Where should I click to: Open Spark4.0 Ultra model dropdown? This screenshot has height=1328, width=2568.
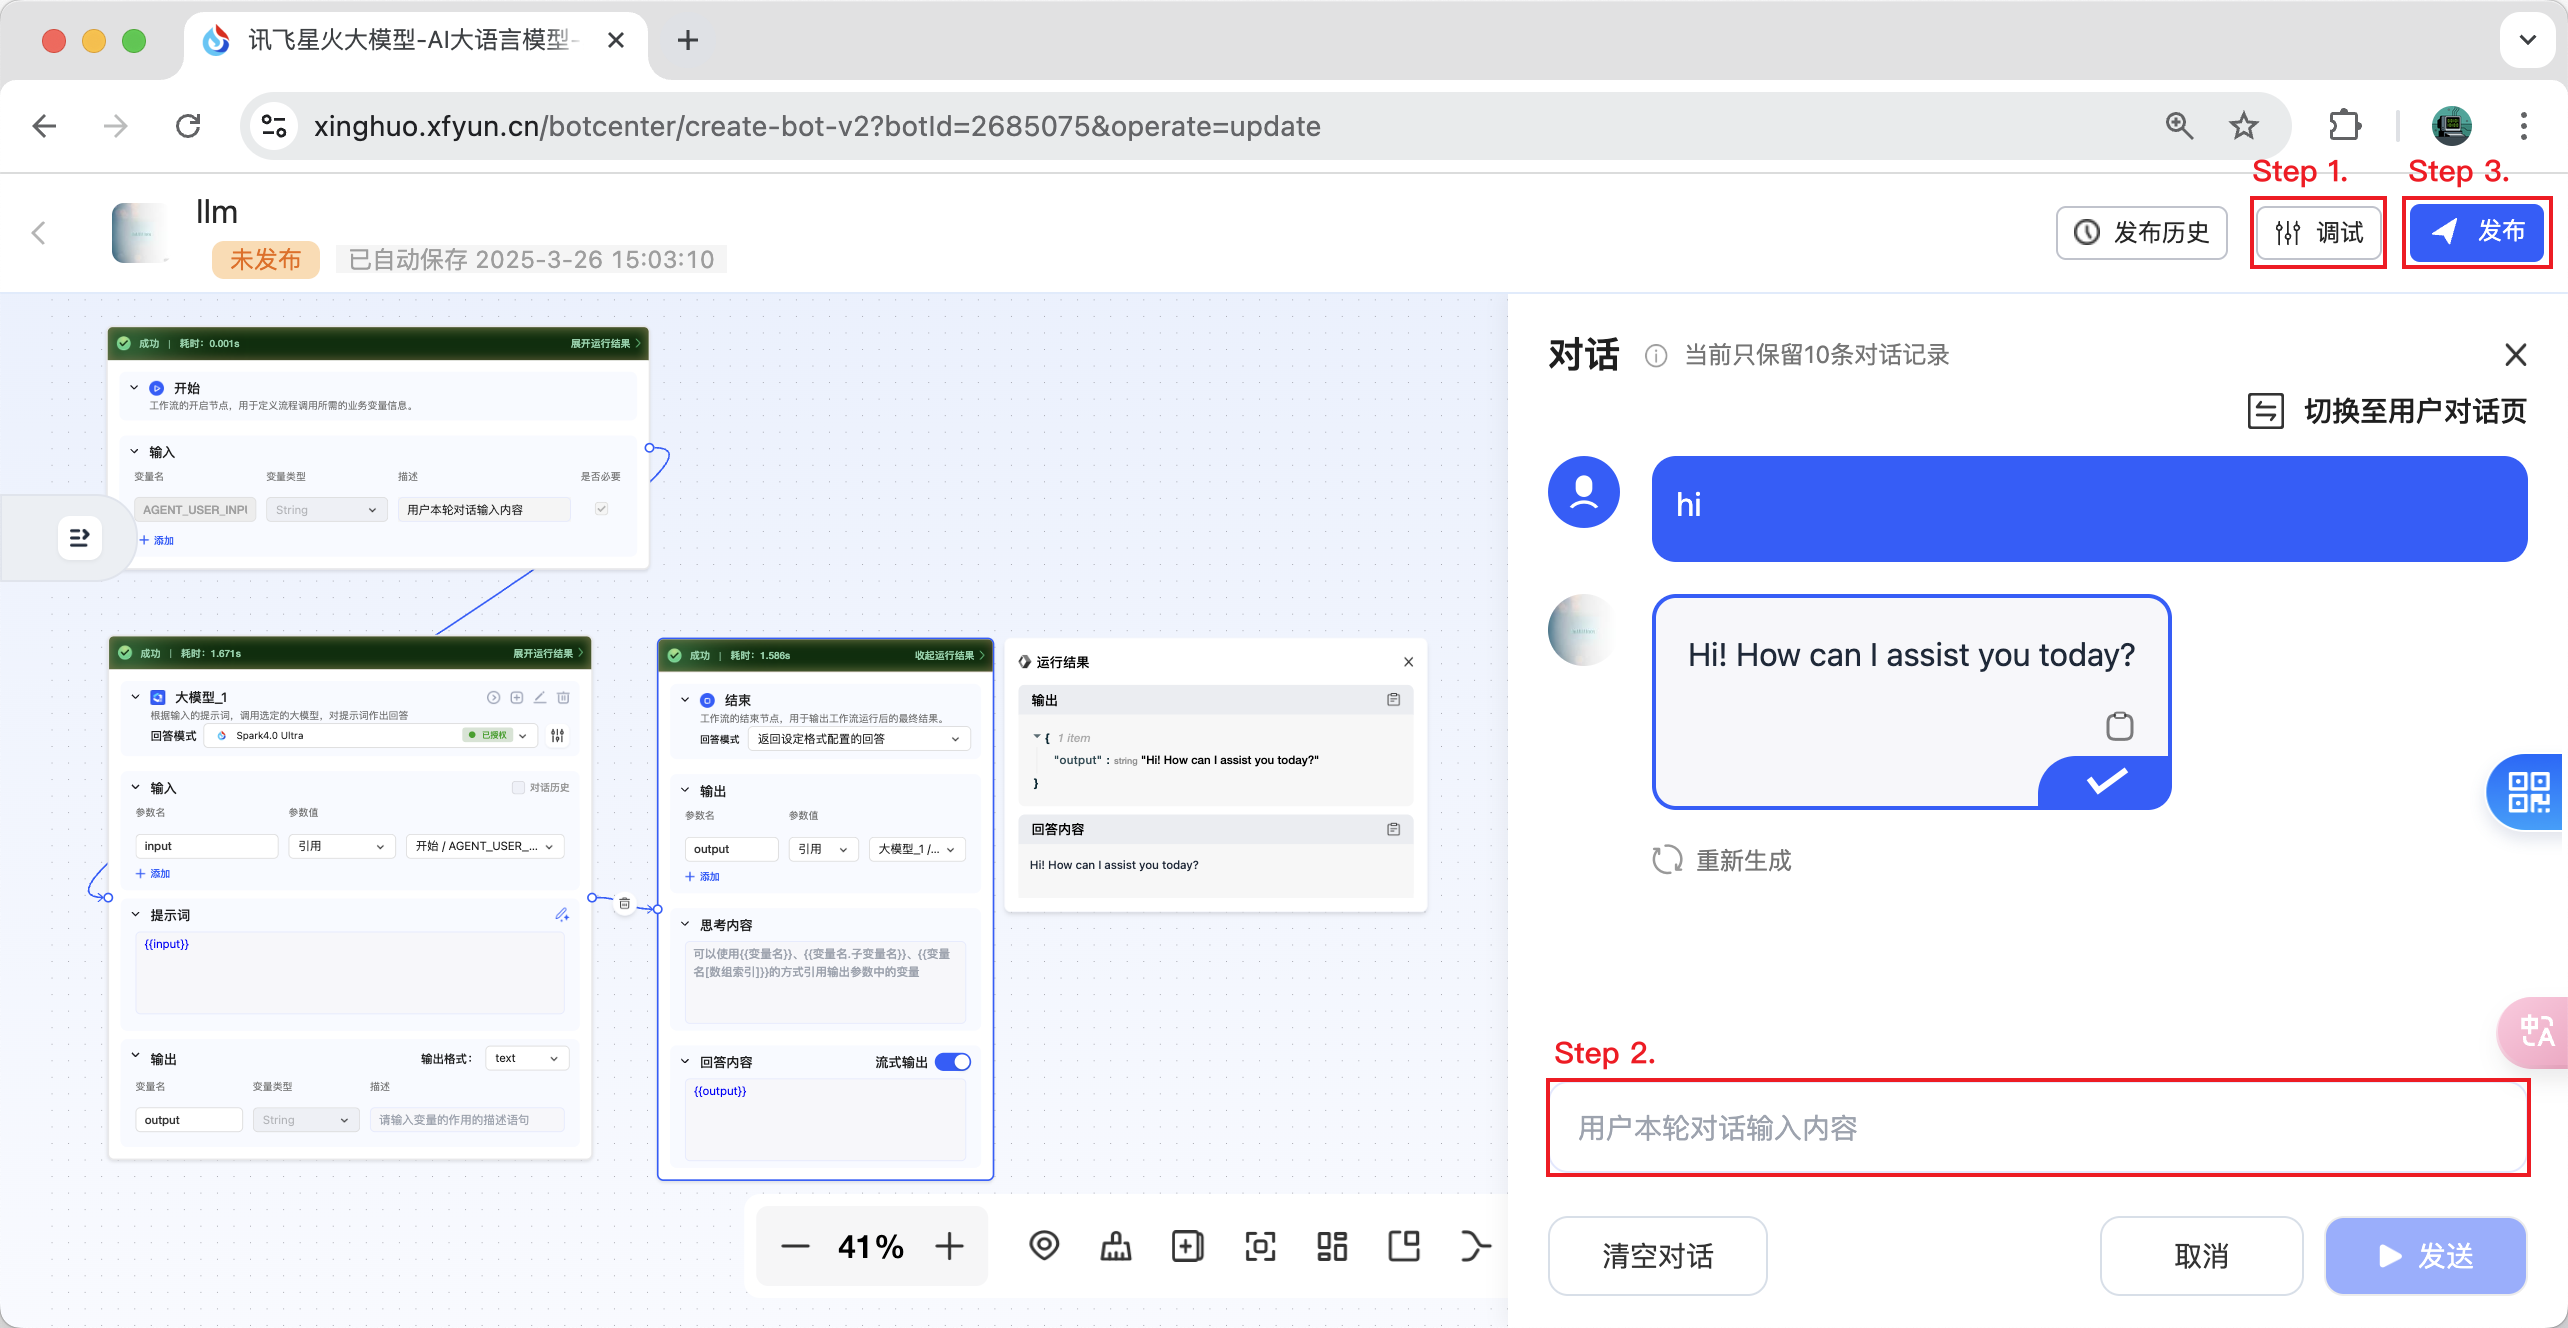(x=370, y=735)
